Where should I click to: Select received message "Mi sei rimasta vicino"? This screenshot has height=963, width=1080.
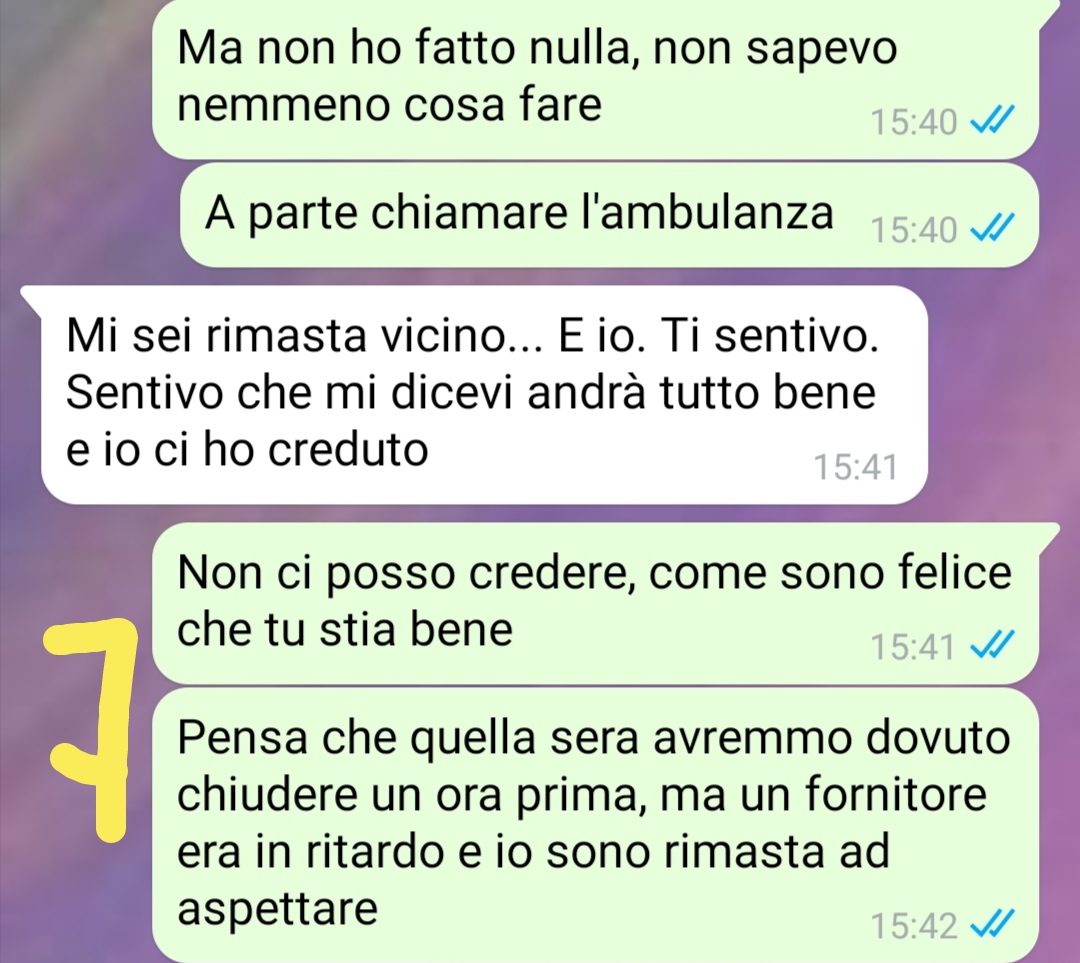(x=484, y=395)
